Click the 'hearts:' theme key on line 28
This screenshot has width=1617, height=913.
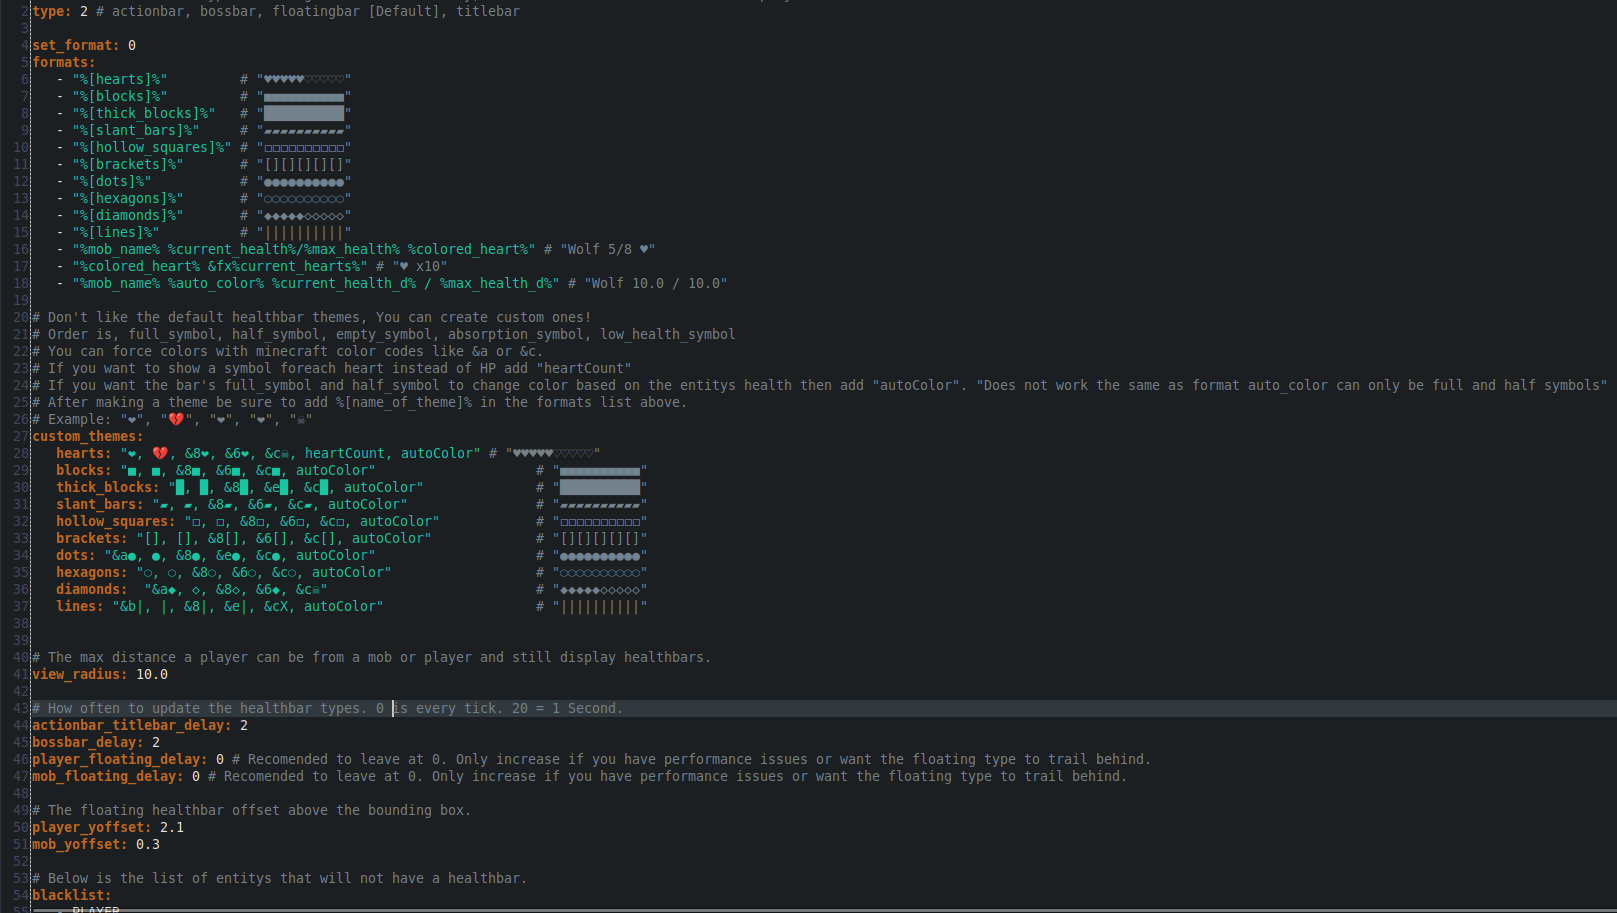point(84,453)
